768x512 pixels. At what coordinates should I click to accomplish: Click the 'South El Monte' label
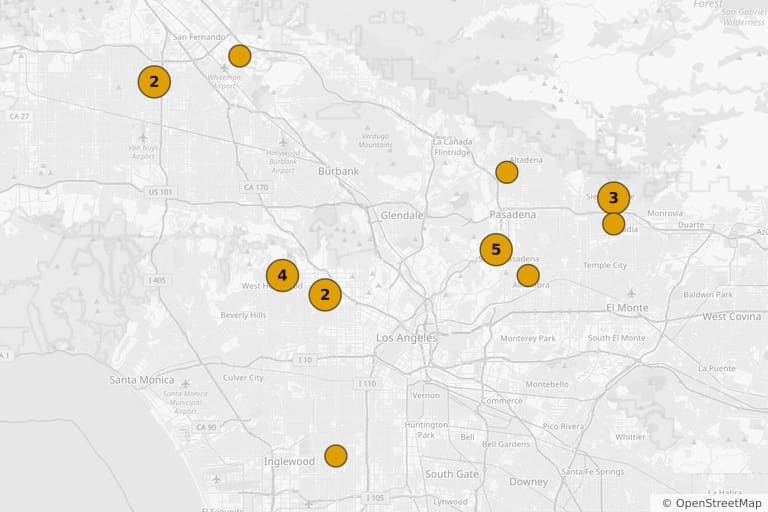[617, 338]
